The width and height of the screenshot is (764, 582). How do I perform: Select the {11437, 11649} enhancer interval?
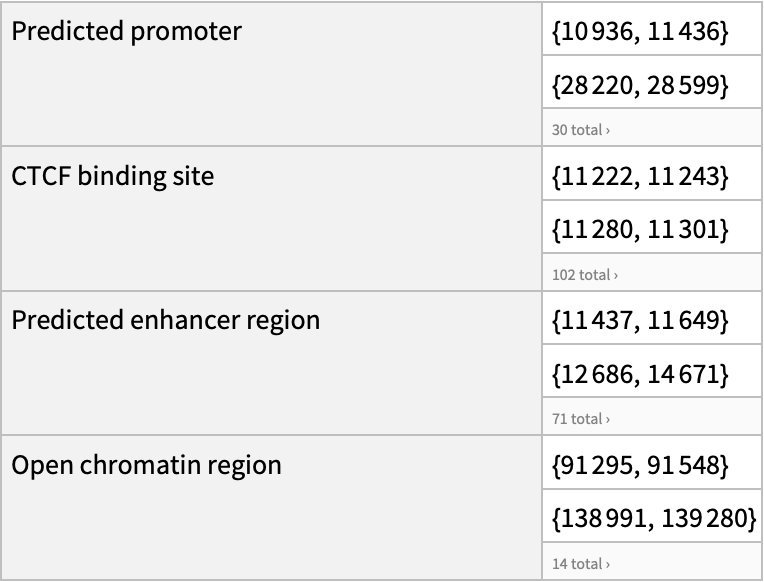tap(641, 321)
